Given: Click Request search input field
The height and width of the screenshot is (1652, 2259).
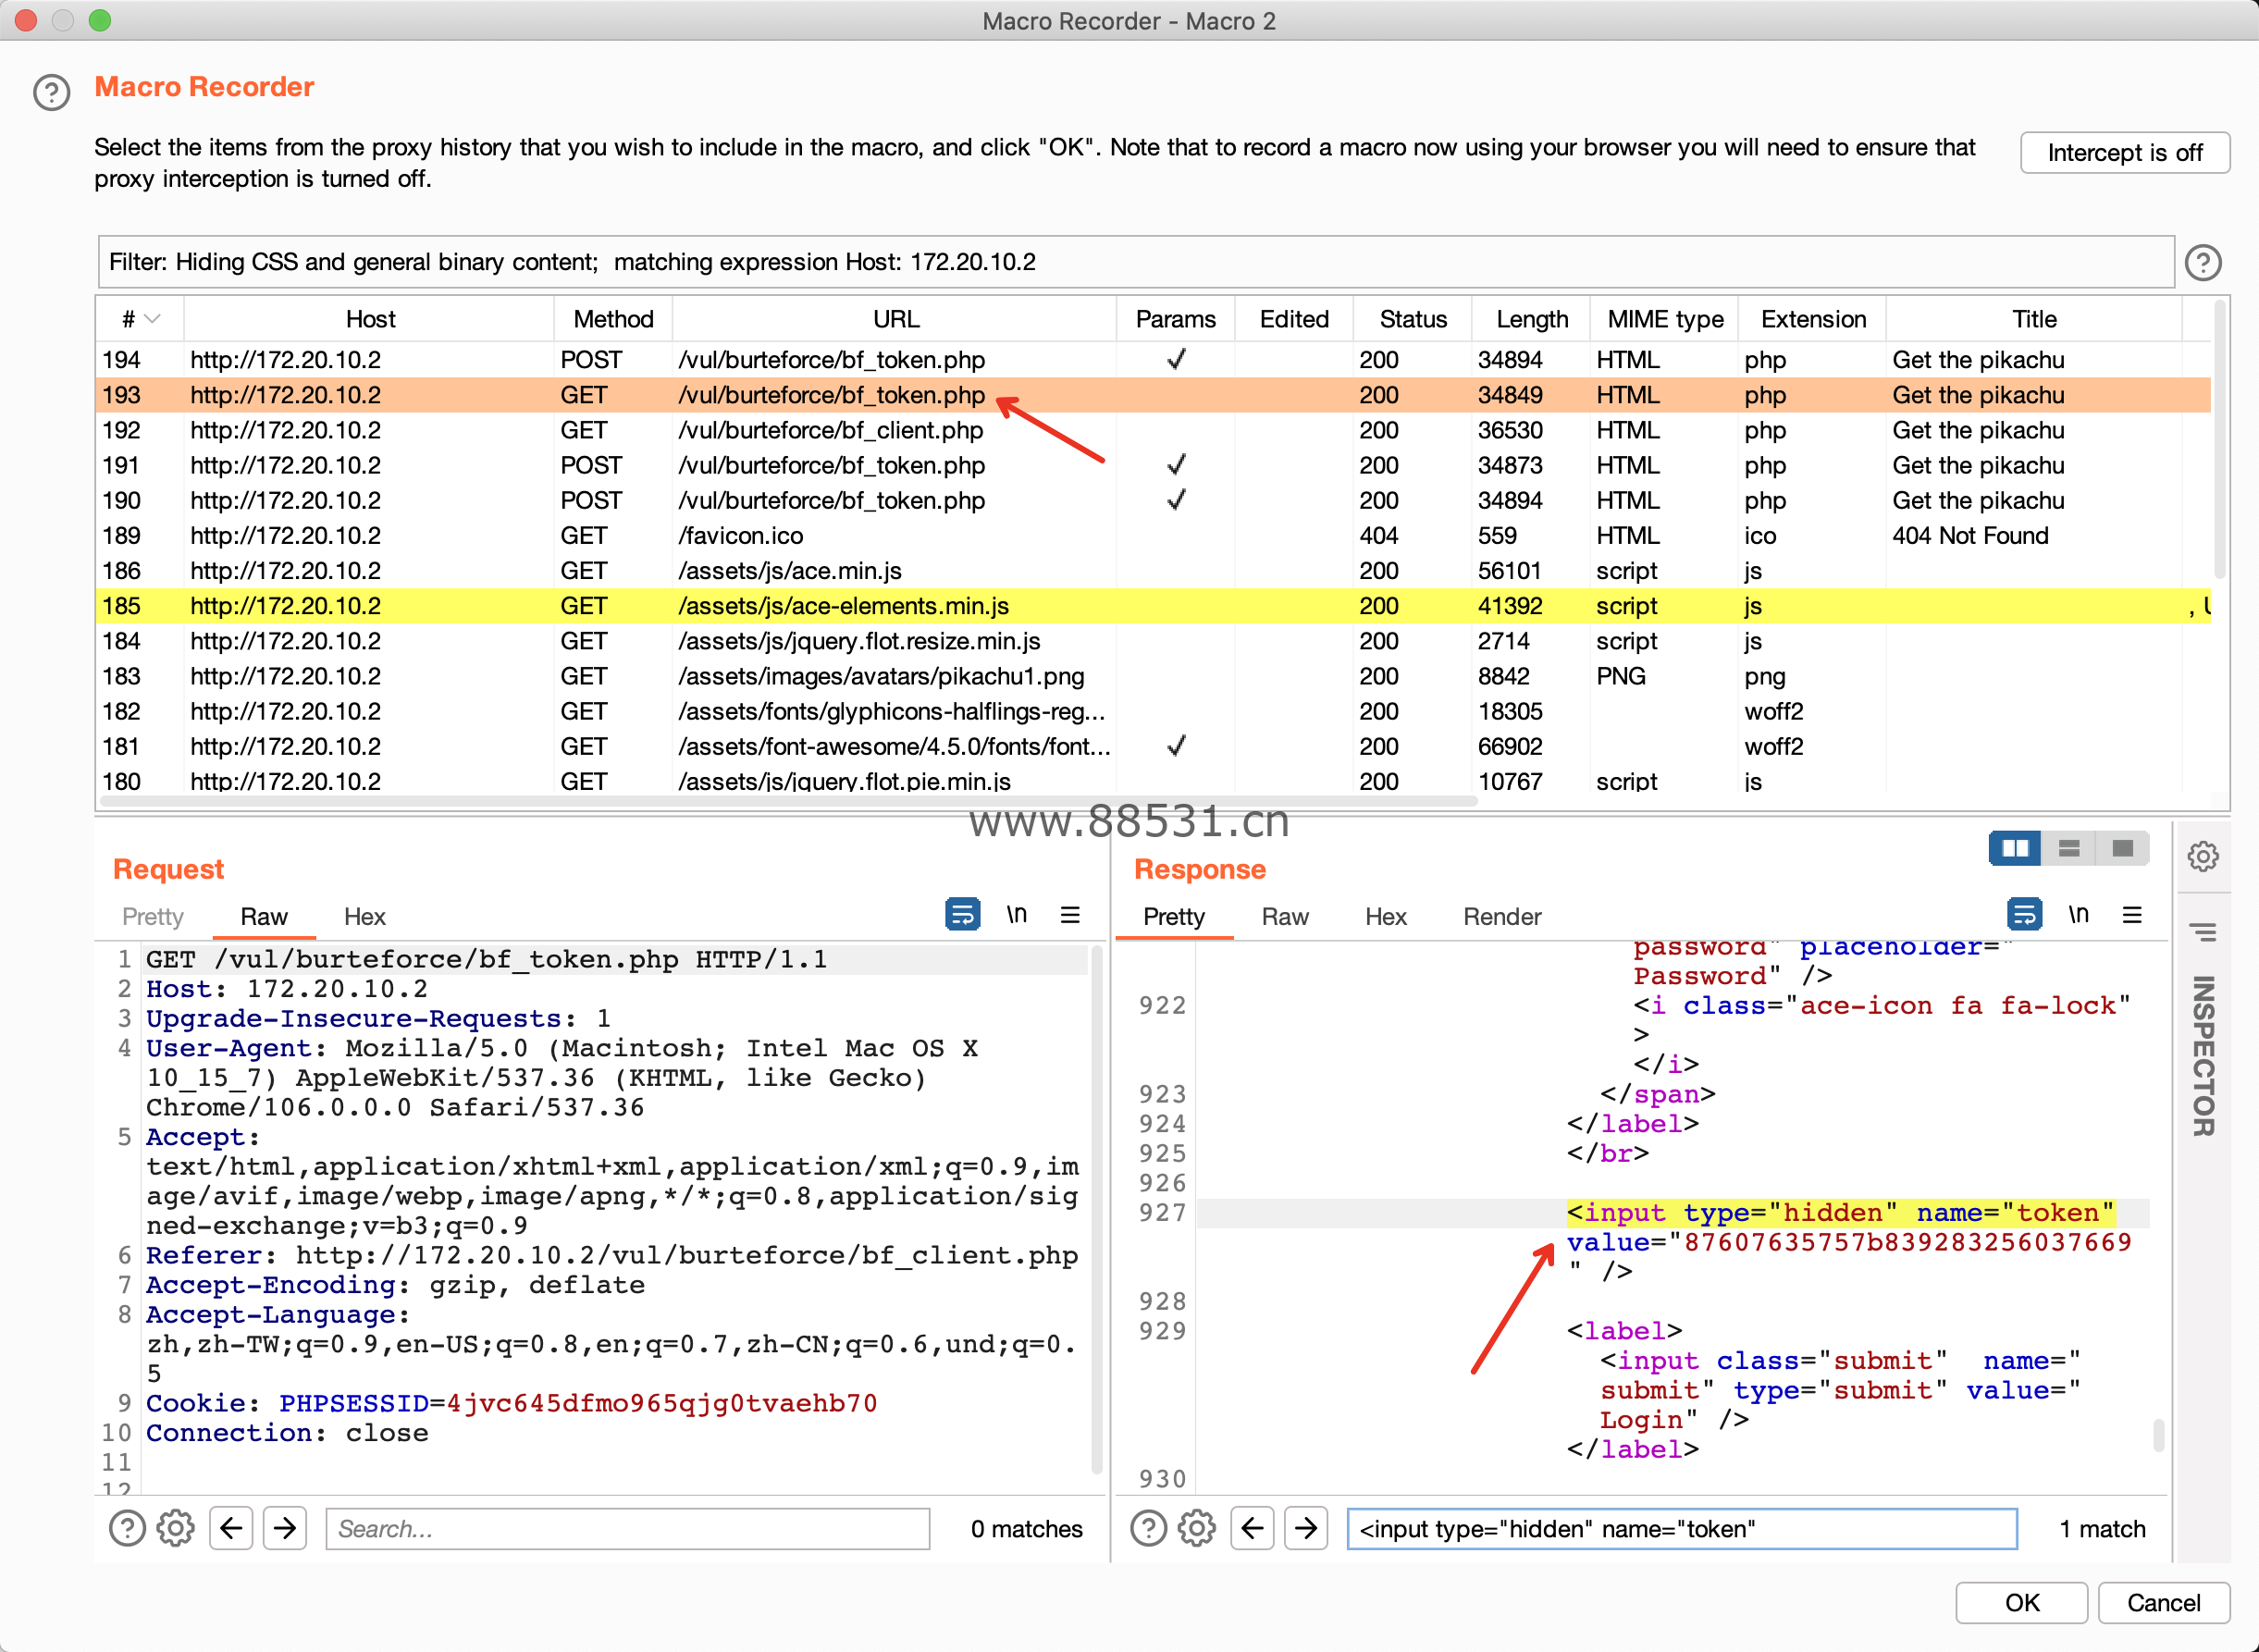Looking at the screenshot, I should (x=628, y=1528).
